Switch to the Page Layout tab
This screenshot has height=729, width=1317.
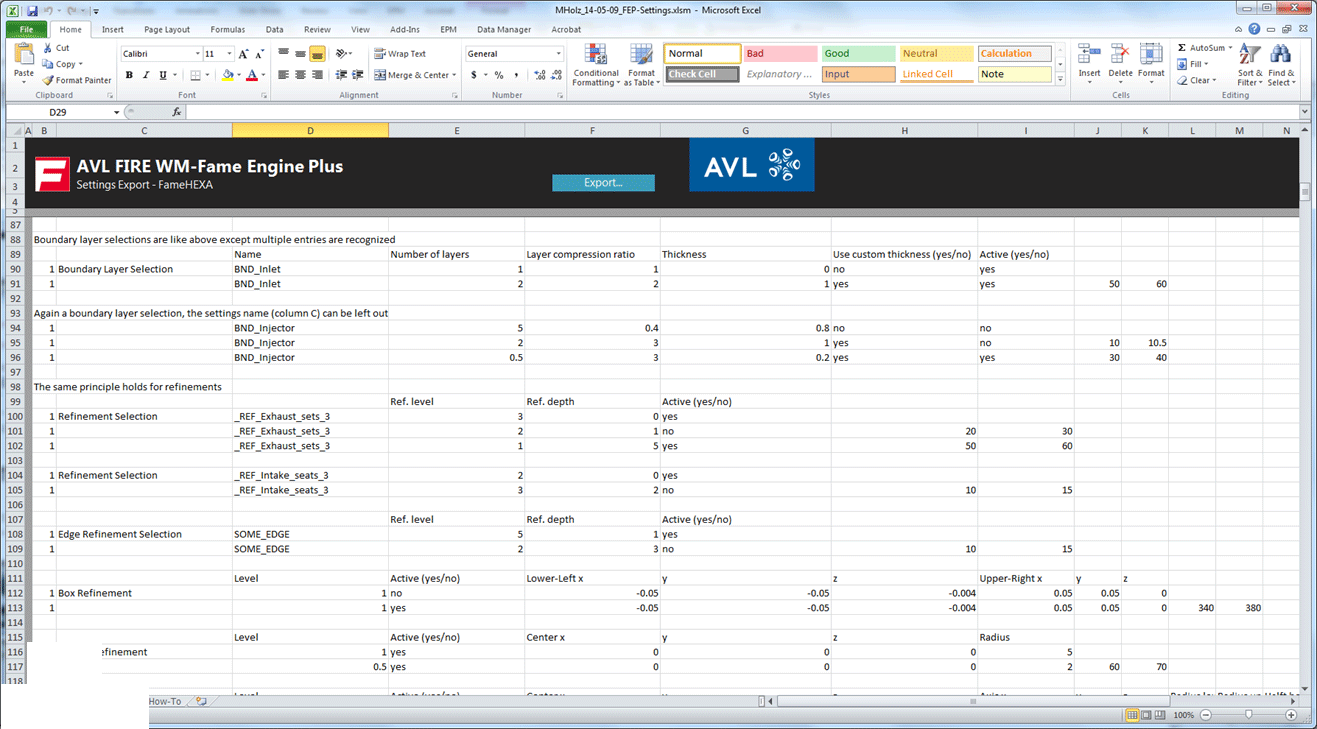167,30
